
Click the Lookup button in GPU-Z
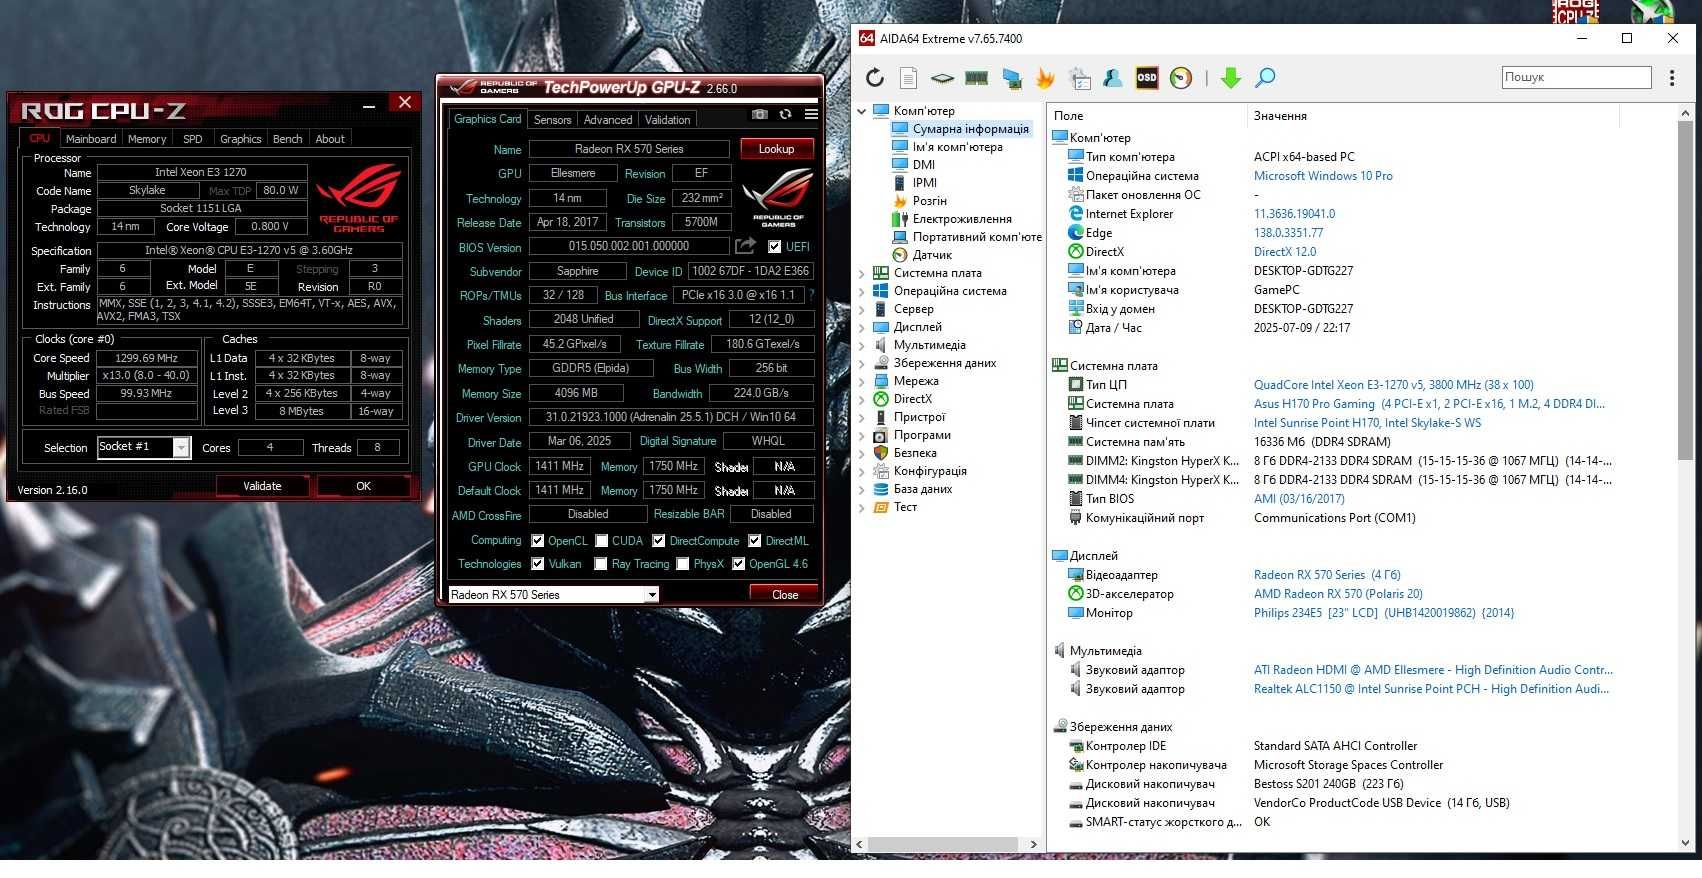pyautogui.click(x=777, y=149)
